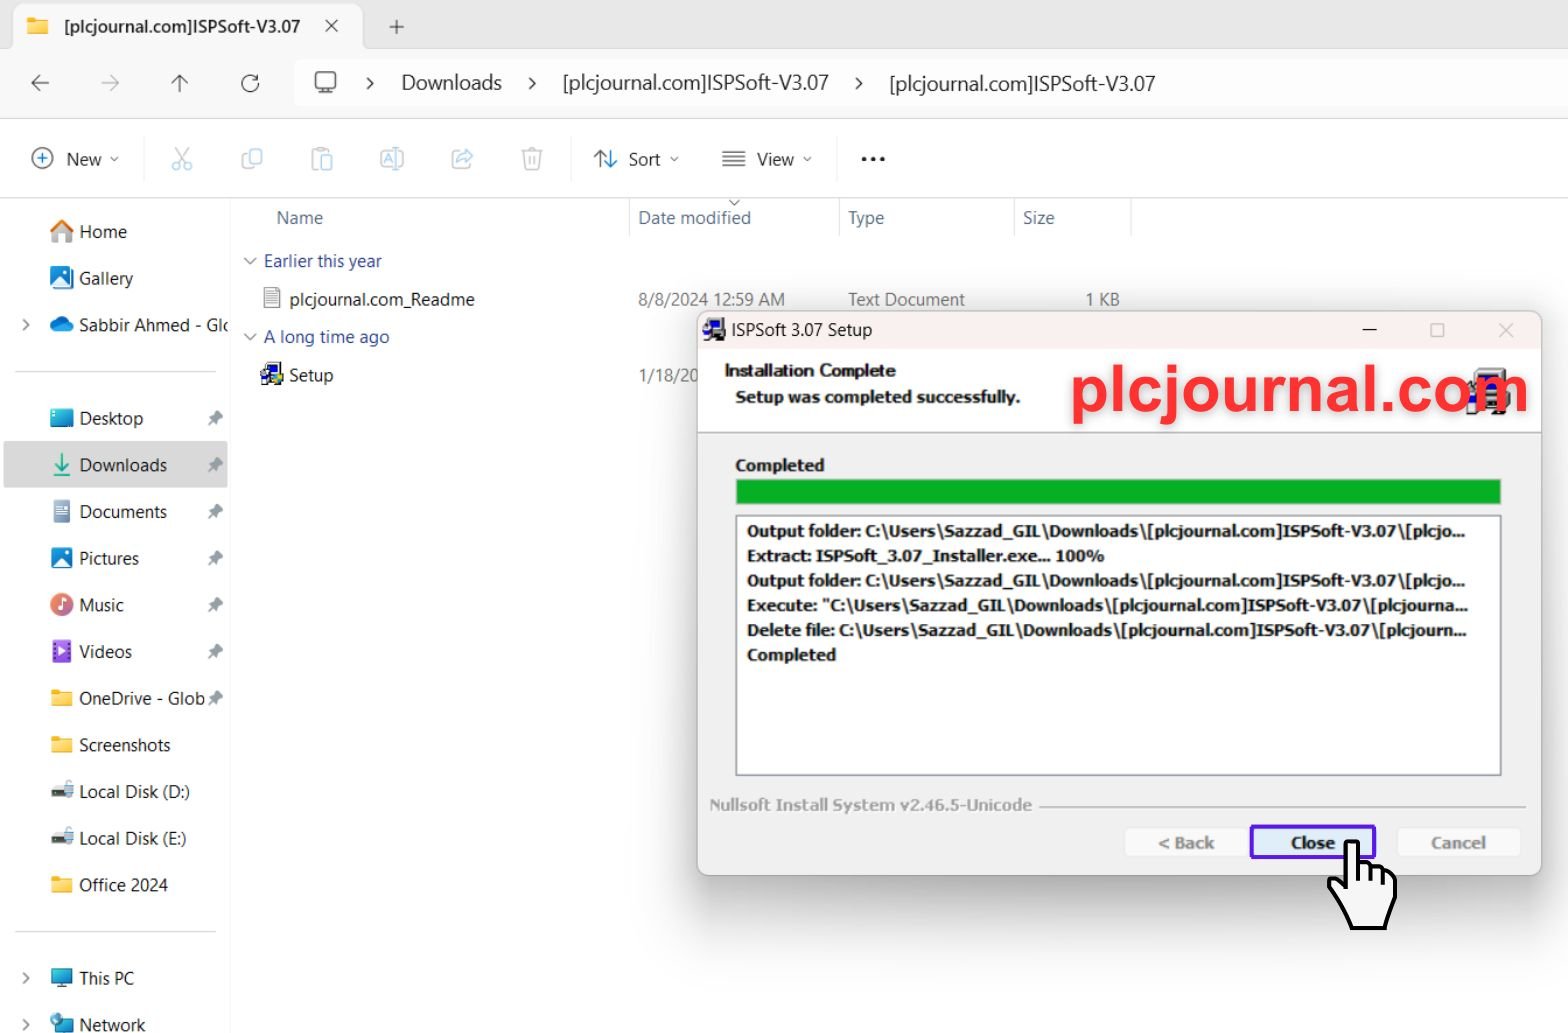
Task: Click the pin icon beside Documents
Action: tap(215, 512)
